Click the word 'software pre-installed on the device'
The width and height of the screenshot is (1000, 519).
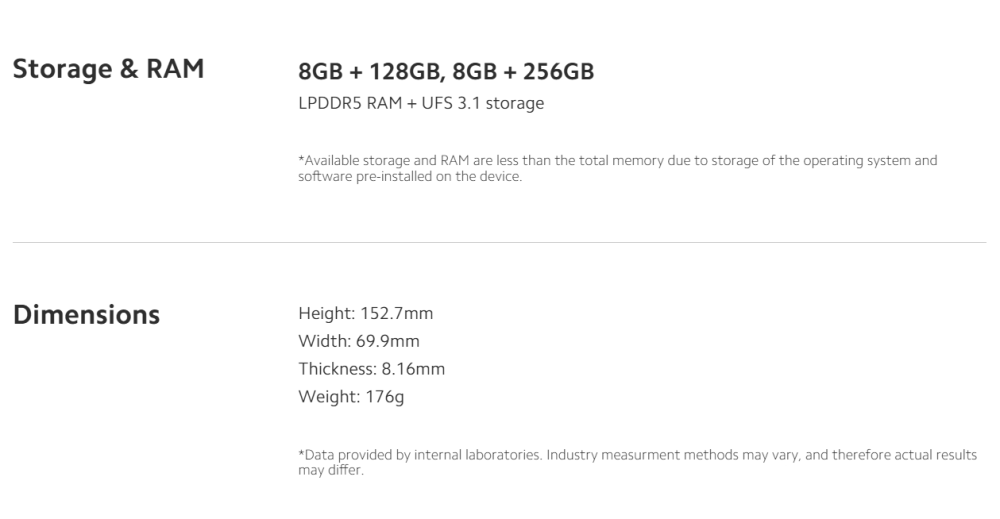[409, 177]
